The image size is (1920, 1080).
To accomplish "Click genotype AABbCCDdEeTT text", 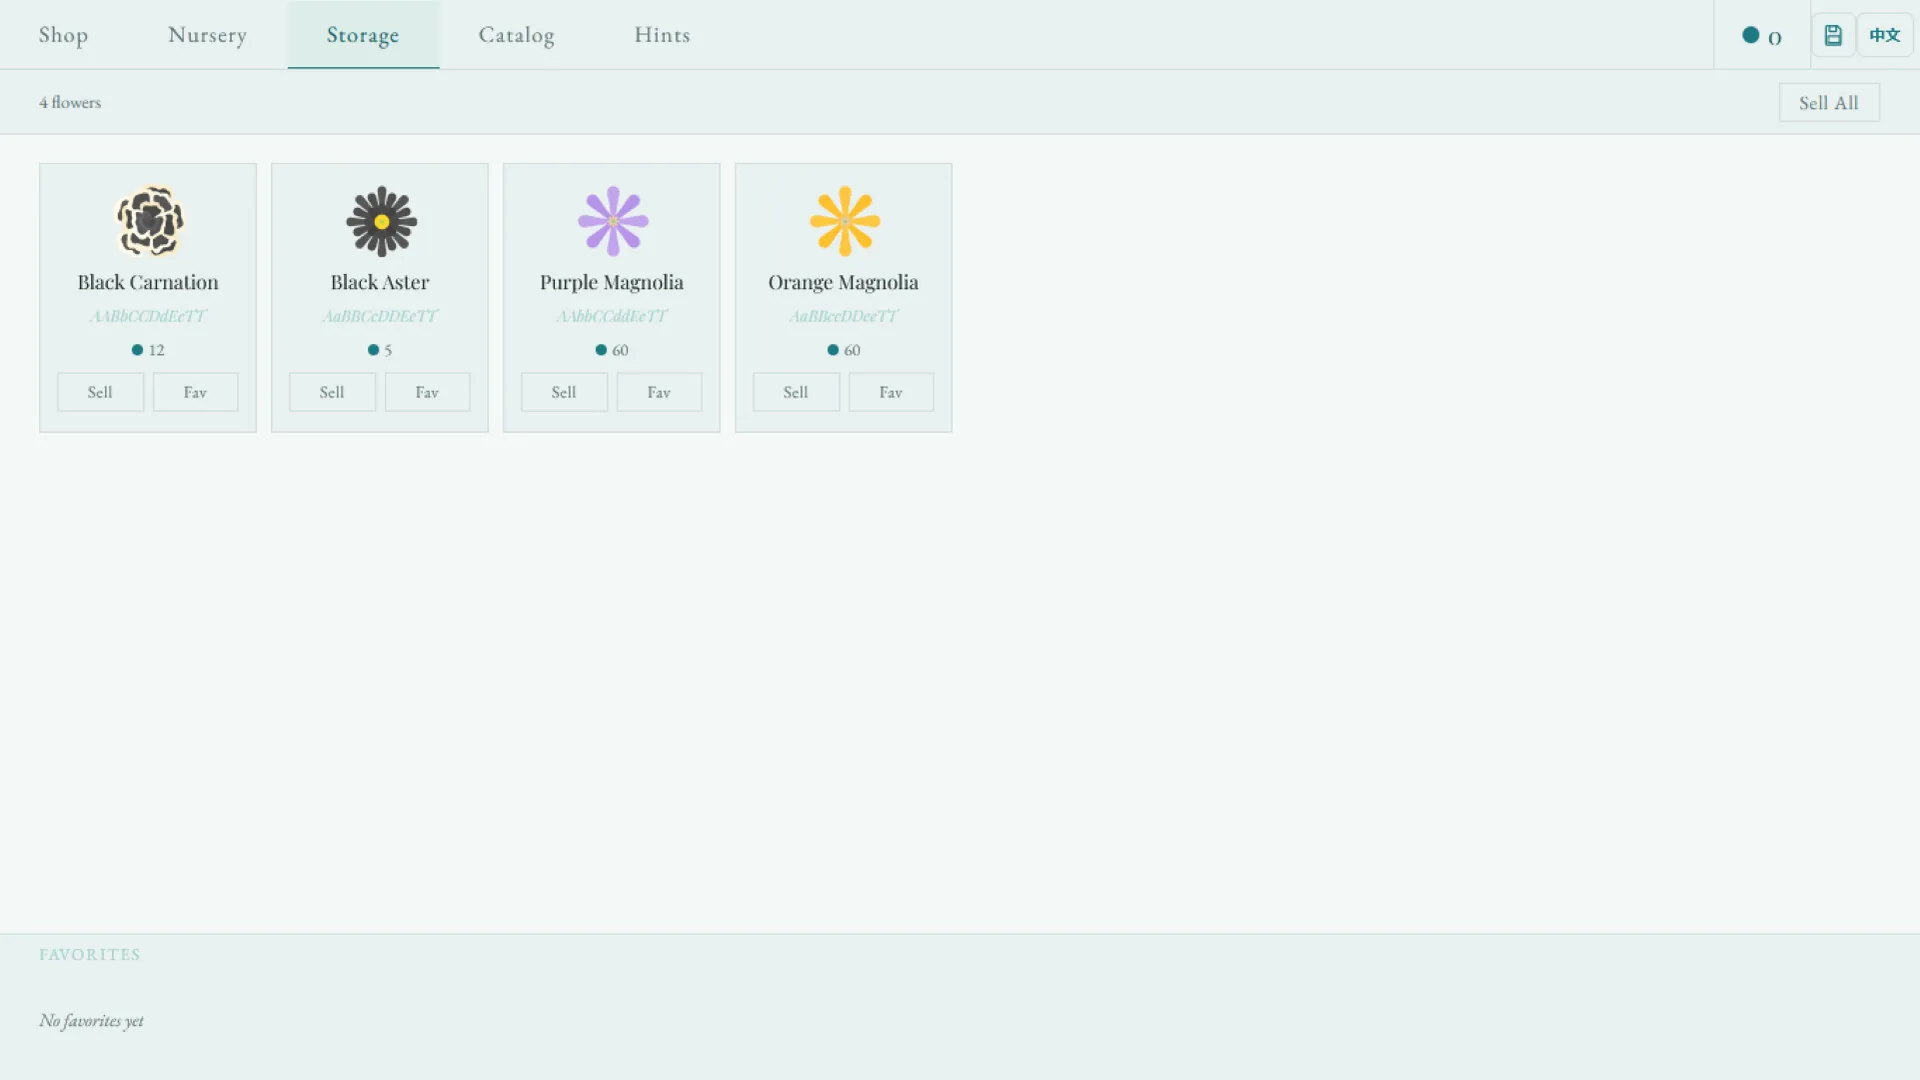I will click(x=148, y=316).
